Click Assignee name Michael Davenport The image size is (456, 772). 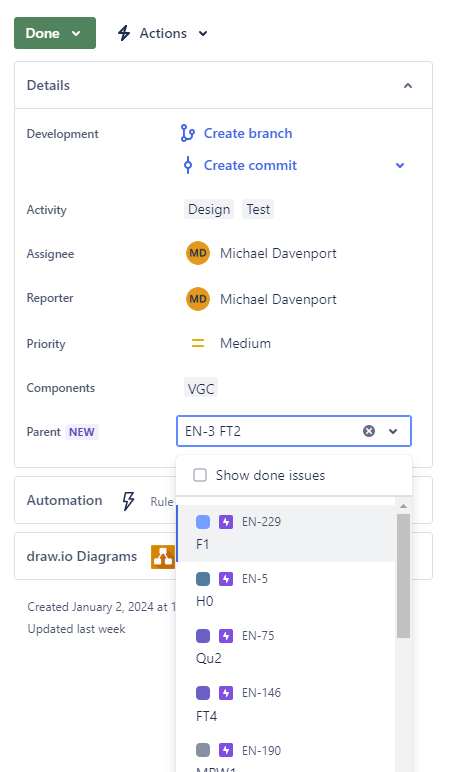coord(278,253)
